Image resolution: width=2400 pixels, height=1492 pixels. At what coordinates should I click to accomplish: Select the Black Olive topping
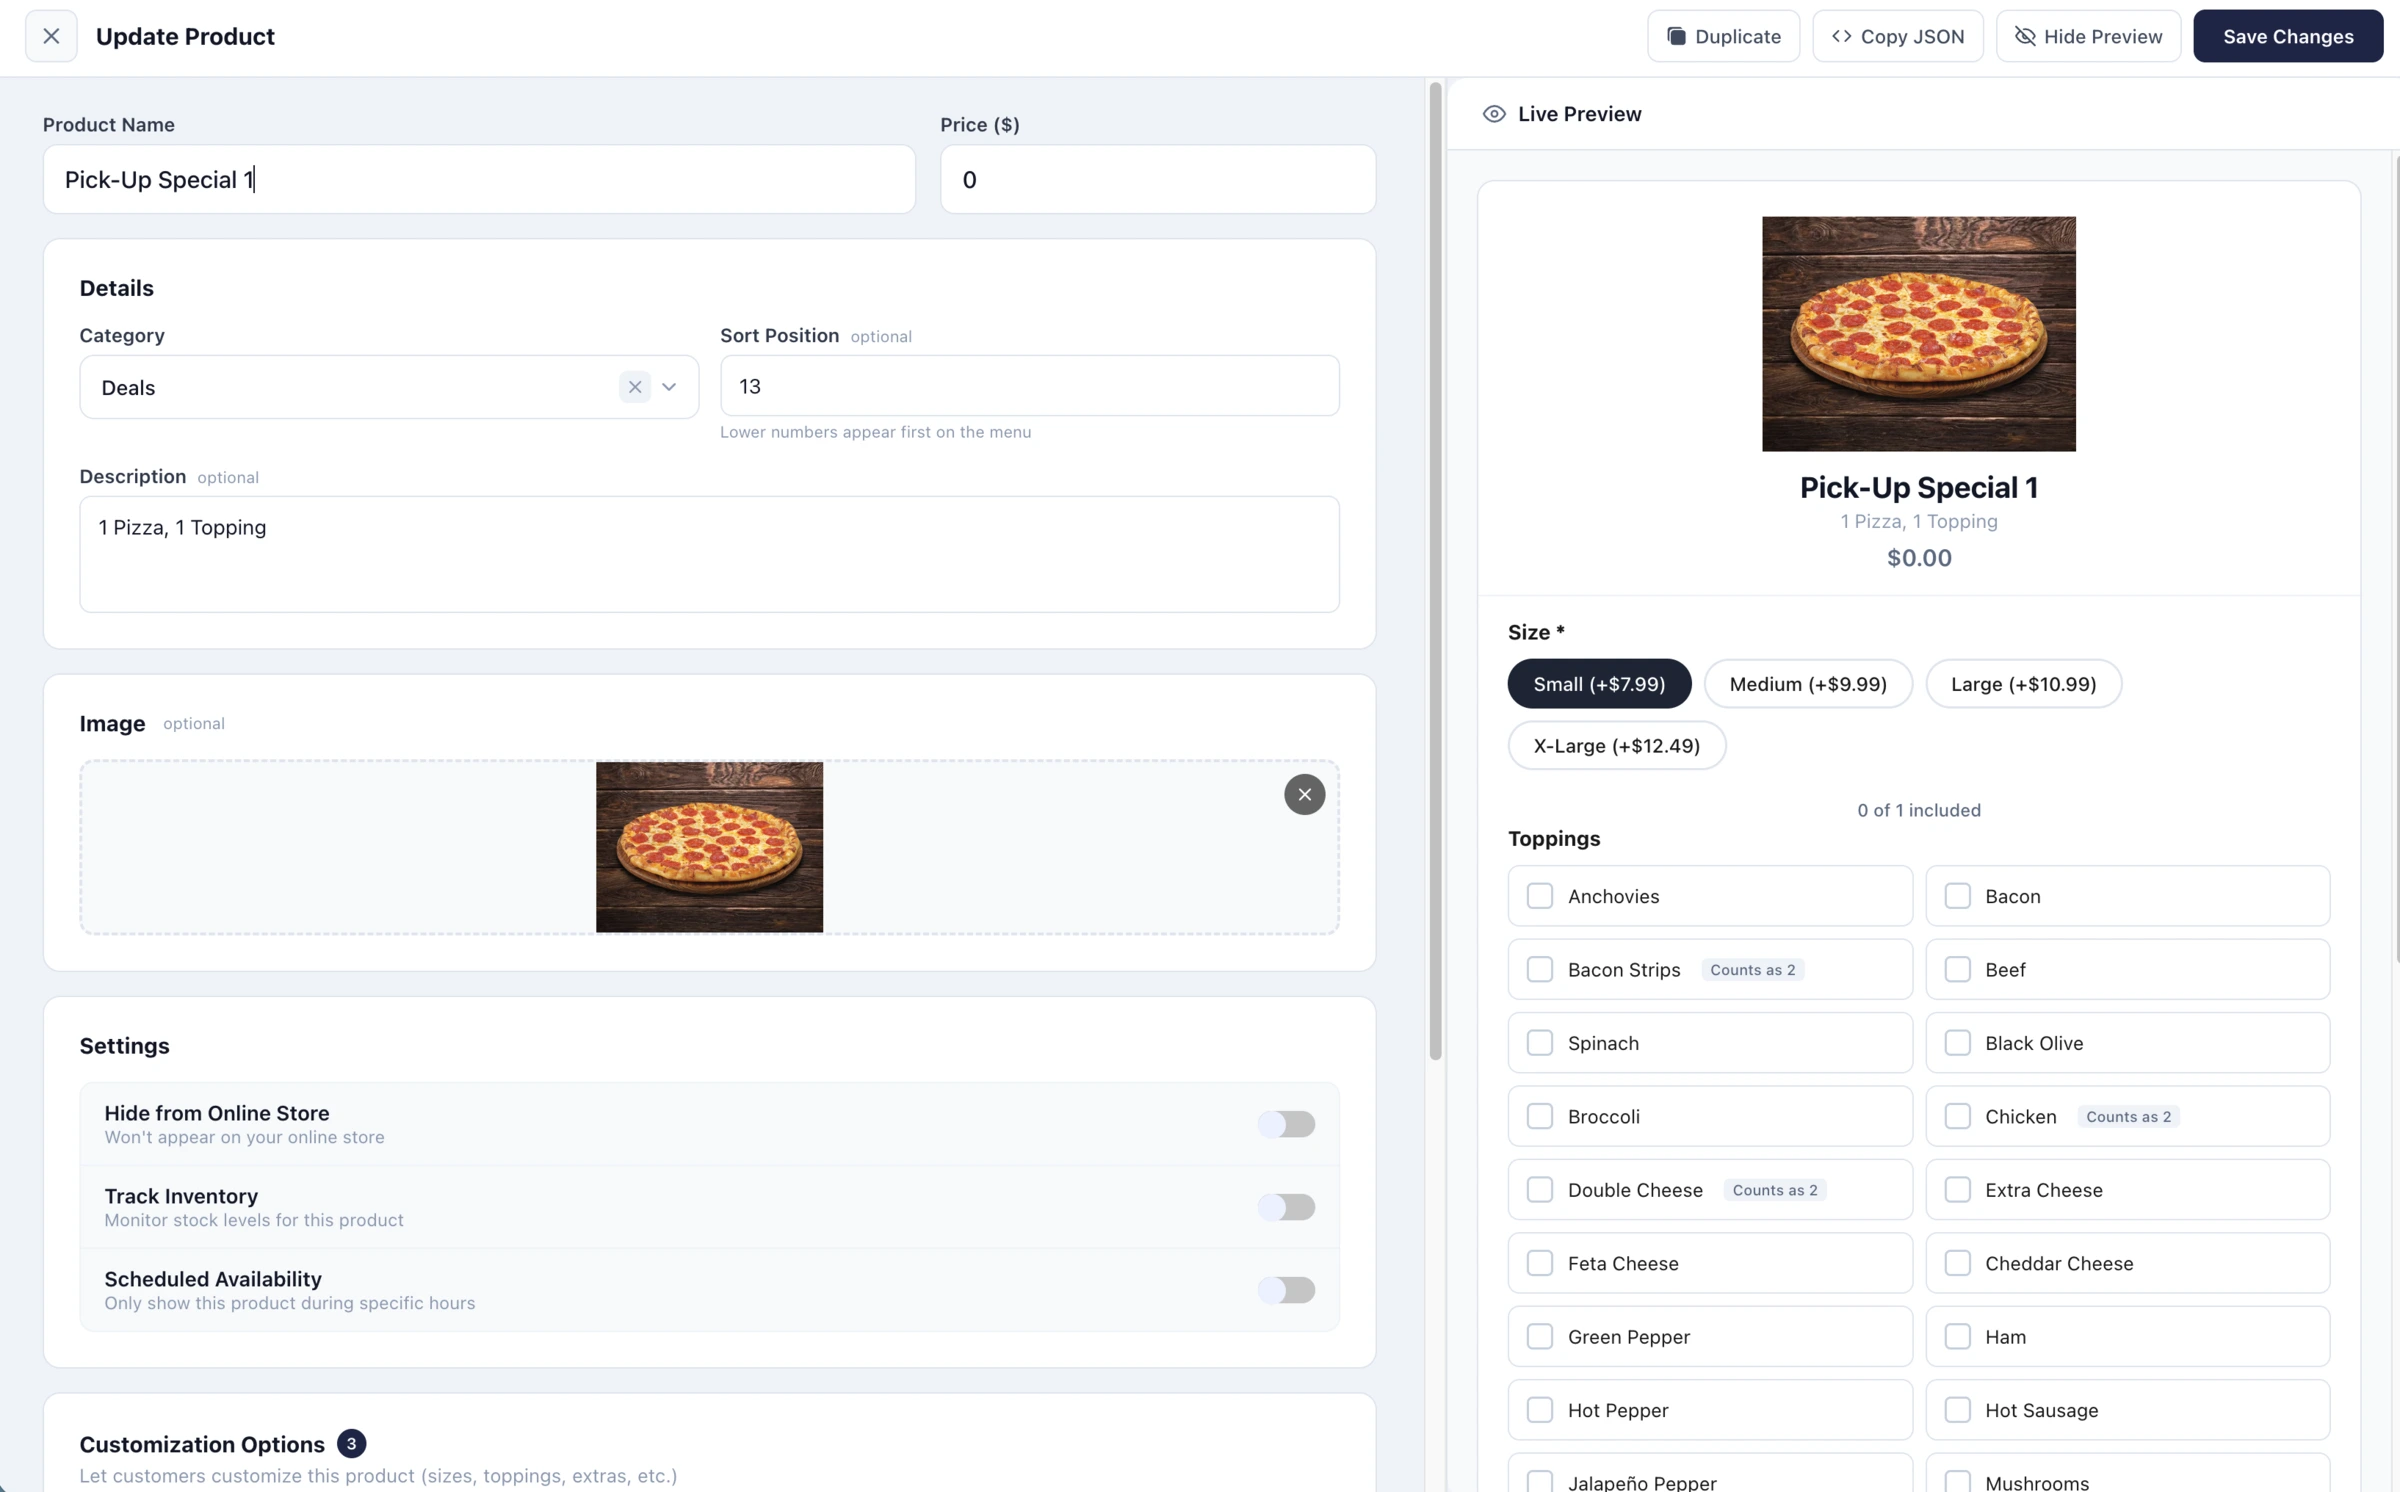click(1957, 1043)
